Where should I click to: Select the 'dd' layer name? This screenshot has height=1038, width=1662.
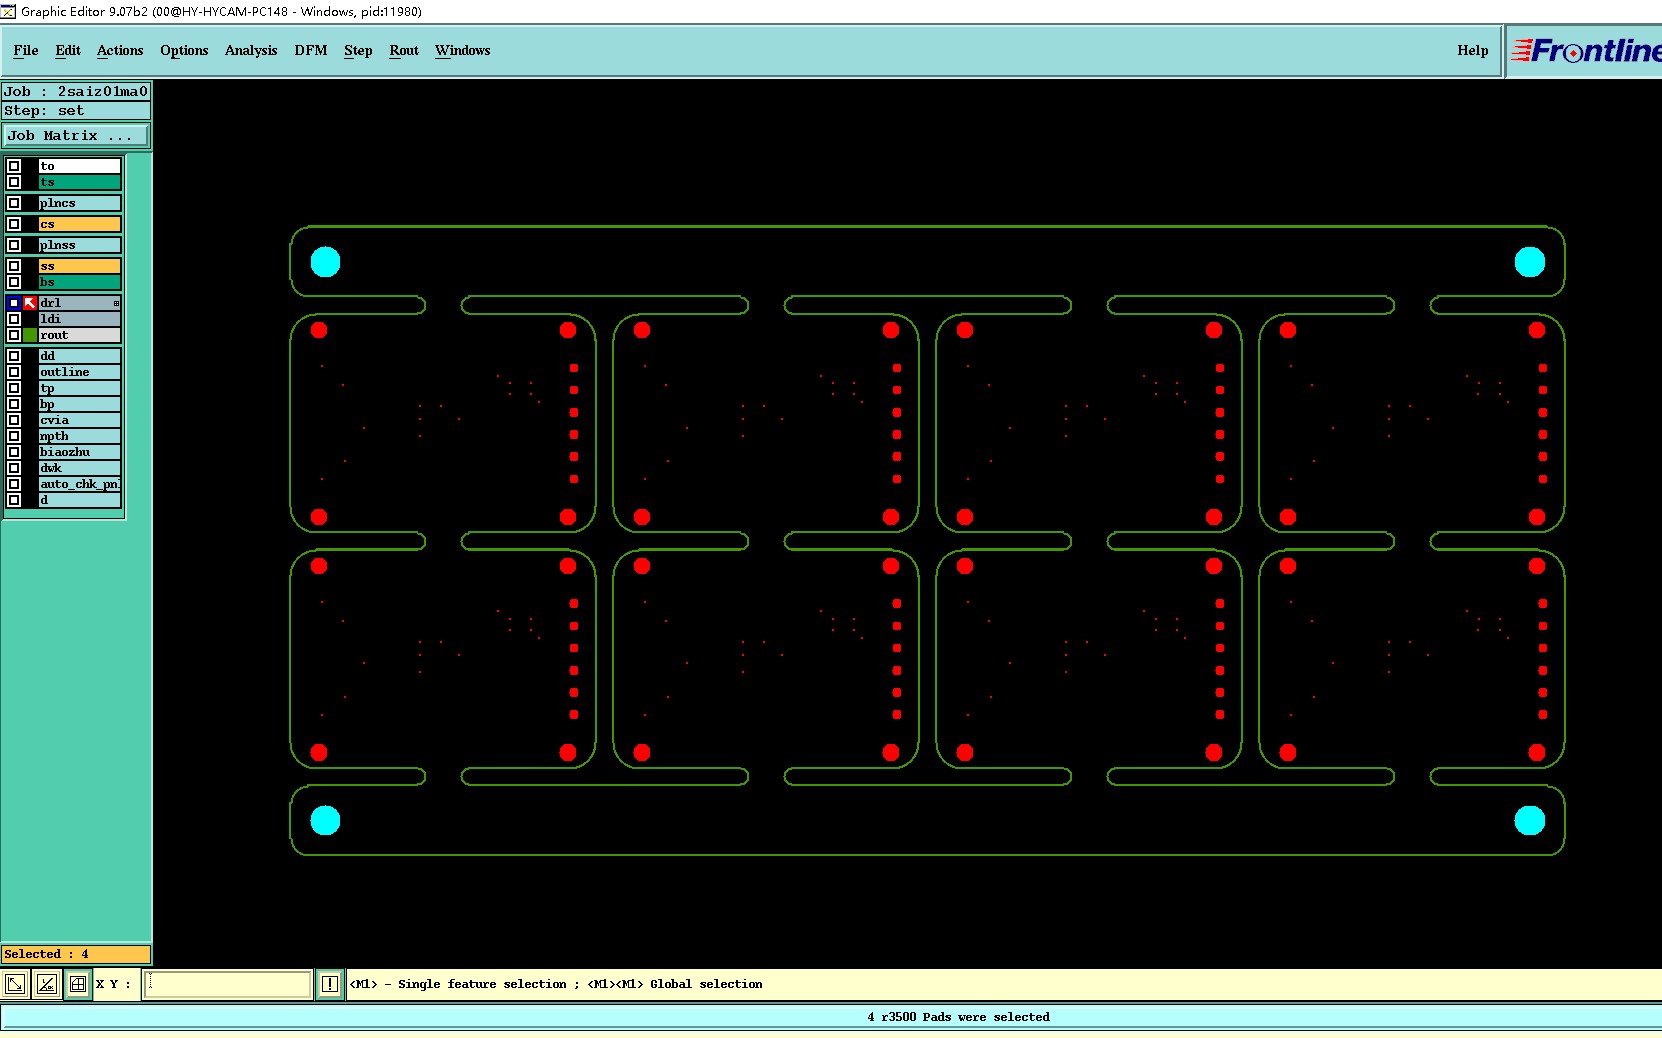[x=80, y=356]
